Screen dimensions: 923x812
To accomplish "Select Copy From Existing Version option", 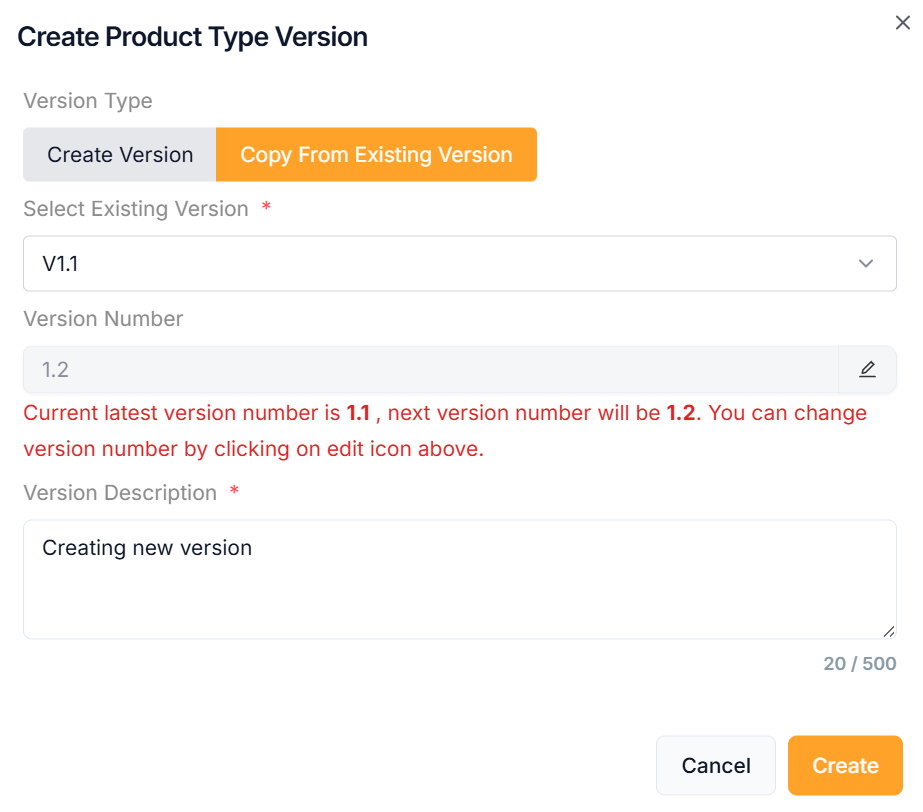I will 376,155.
